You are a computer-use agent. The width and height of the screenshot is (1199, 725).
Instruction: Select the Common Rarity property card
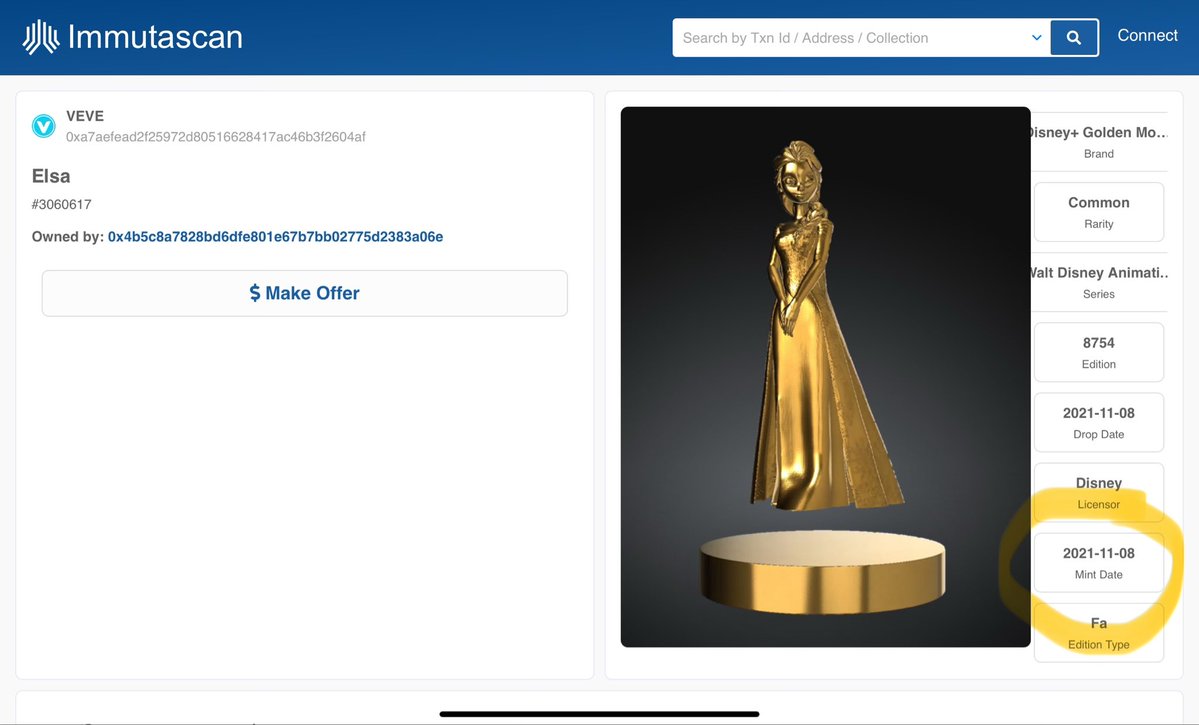point(1099,212)
